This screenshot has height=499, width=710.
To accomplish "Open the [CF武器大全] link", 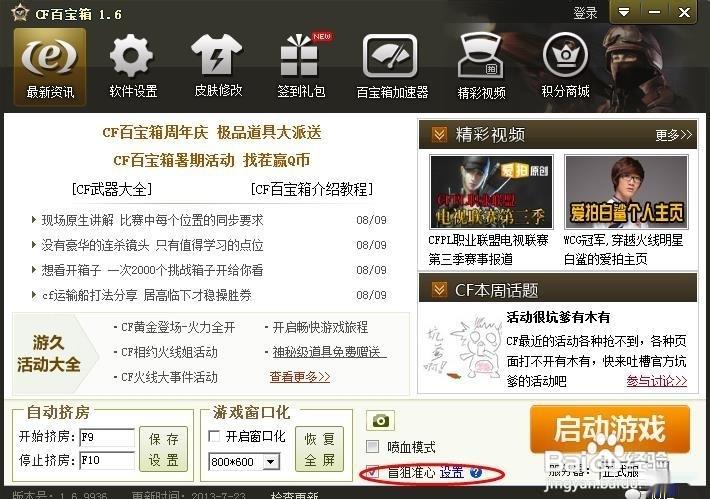I will pos(112,189).
